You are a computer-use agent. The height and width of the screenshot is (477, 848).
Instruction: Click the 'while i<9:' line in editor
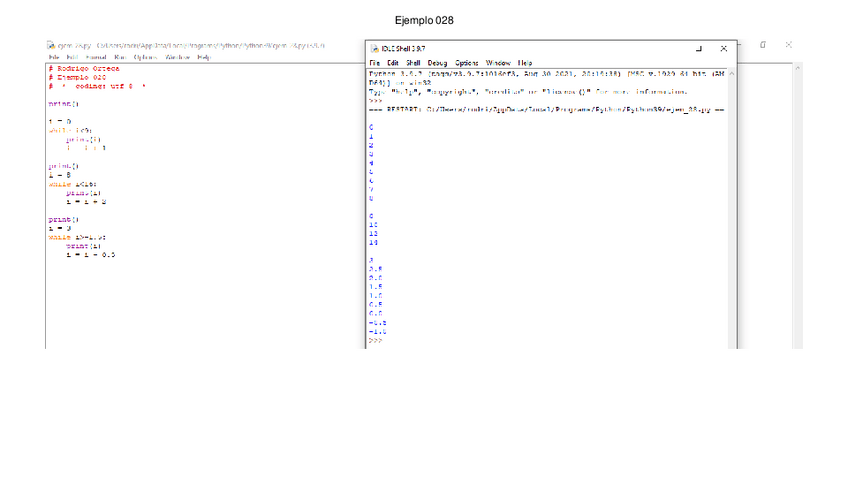(70, 130)
